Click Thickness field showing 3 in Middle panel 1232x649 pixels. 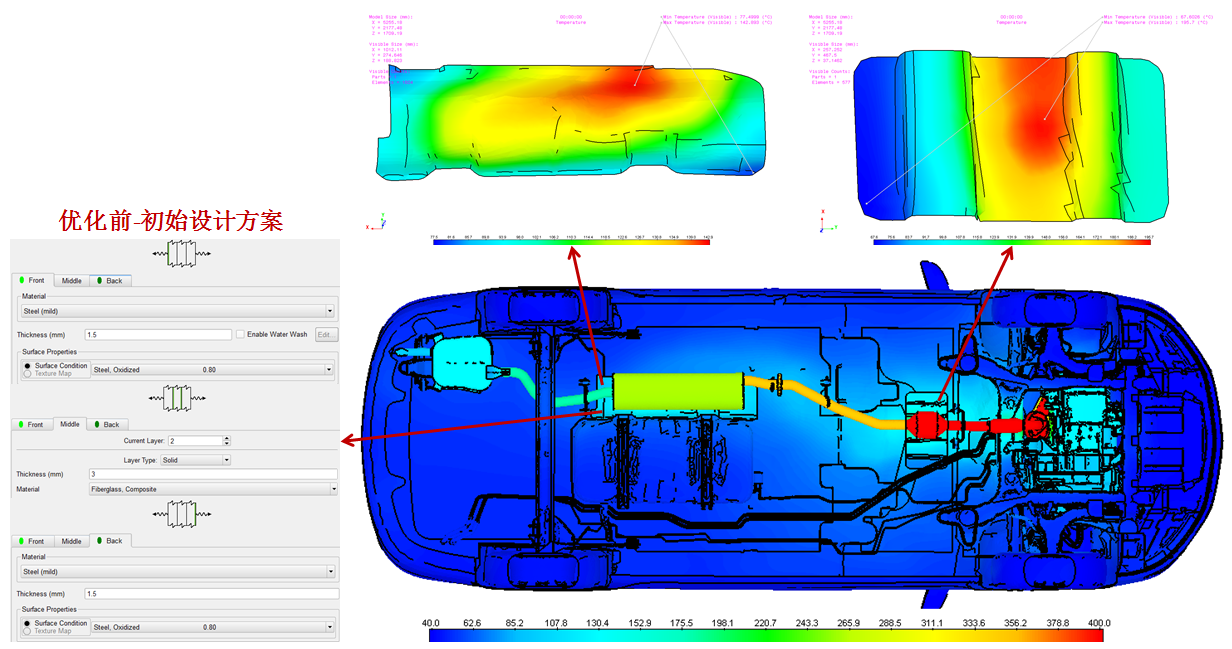pos(212,474)
